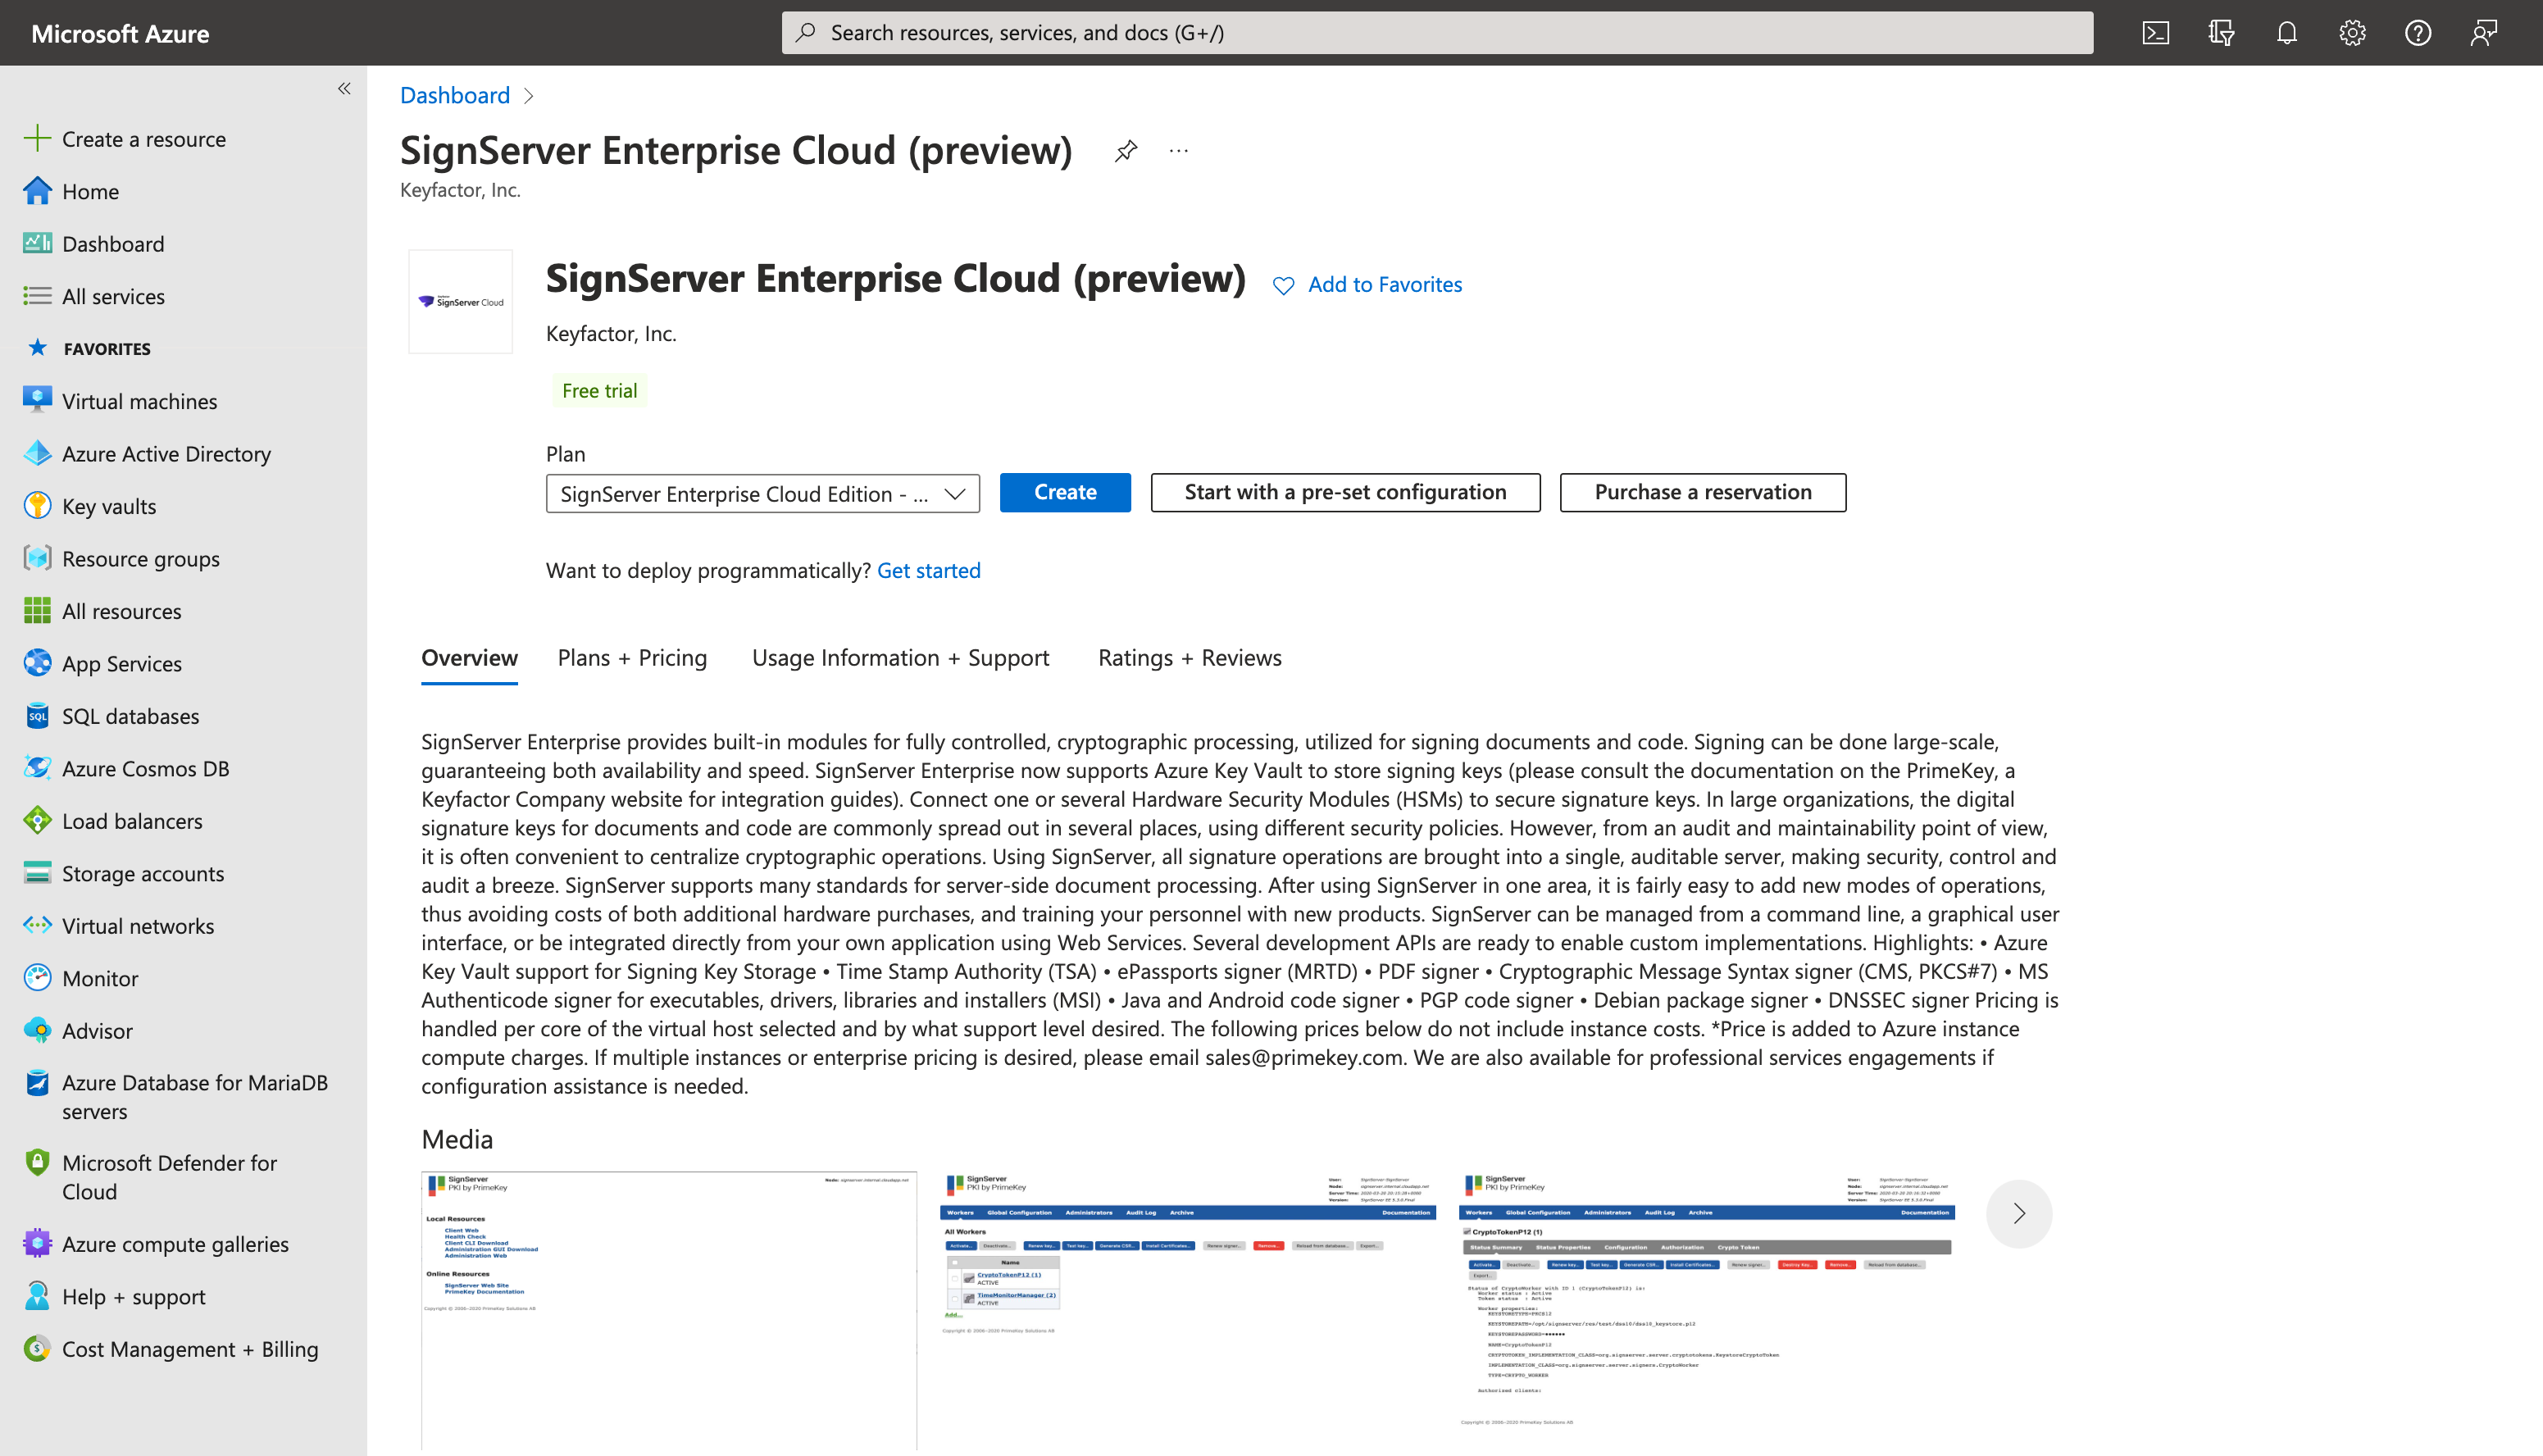Focus the search resources input field
The image size is (2543, 1456).
[x=1436, y=33]
